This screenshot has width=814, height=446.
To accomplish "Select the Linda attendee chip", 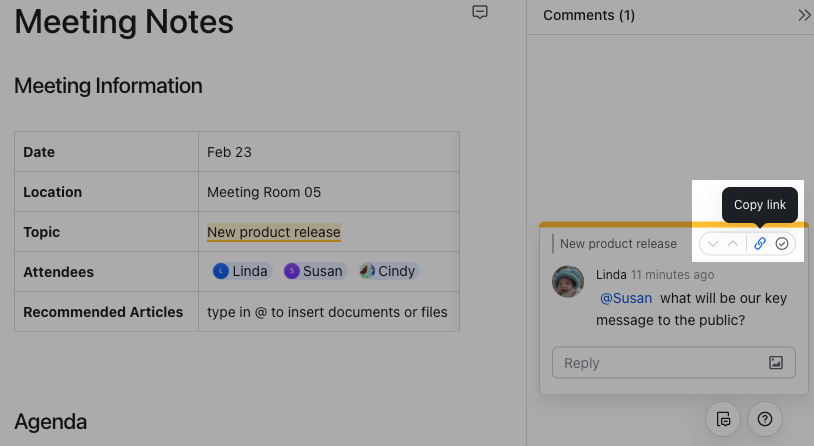I will (x=241, y=271).
